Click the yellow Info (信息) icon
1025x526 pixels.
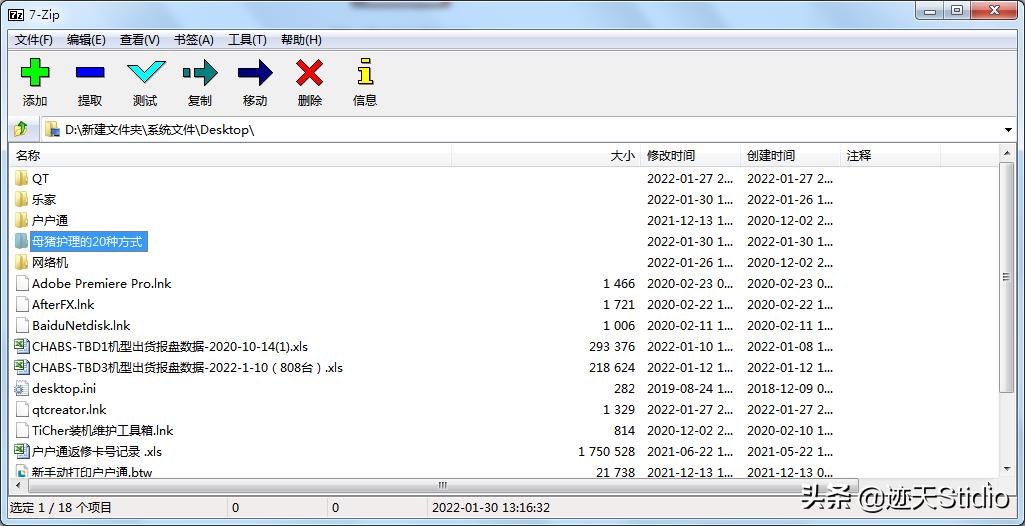pyautogui.click(x=365, y=72)
